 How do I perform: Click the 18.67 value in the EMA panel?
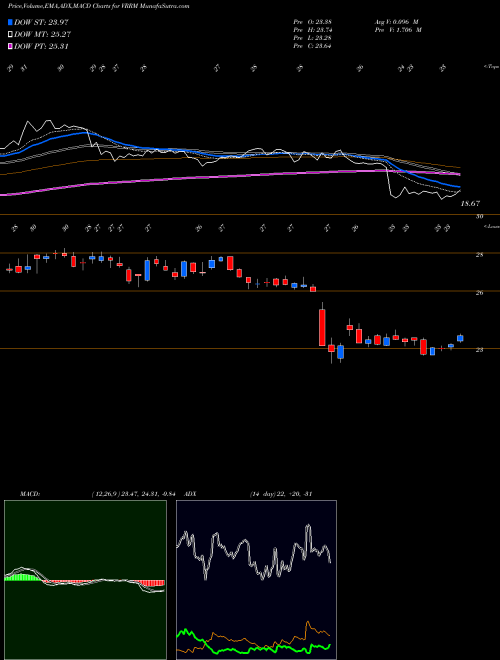tap(470, 204)
